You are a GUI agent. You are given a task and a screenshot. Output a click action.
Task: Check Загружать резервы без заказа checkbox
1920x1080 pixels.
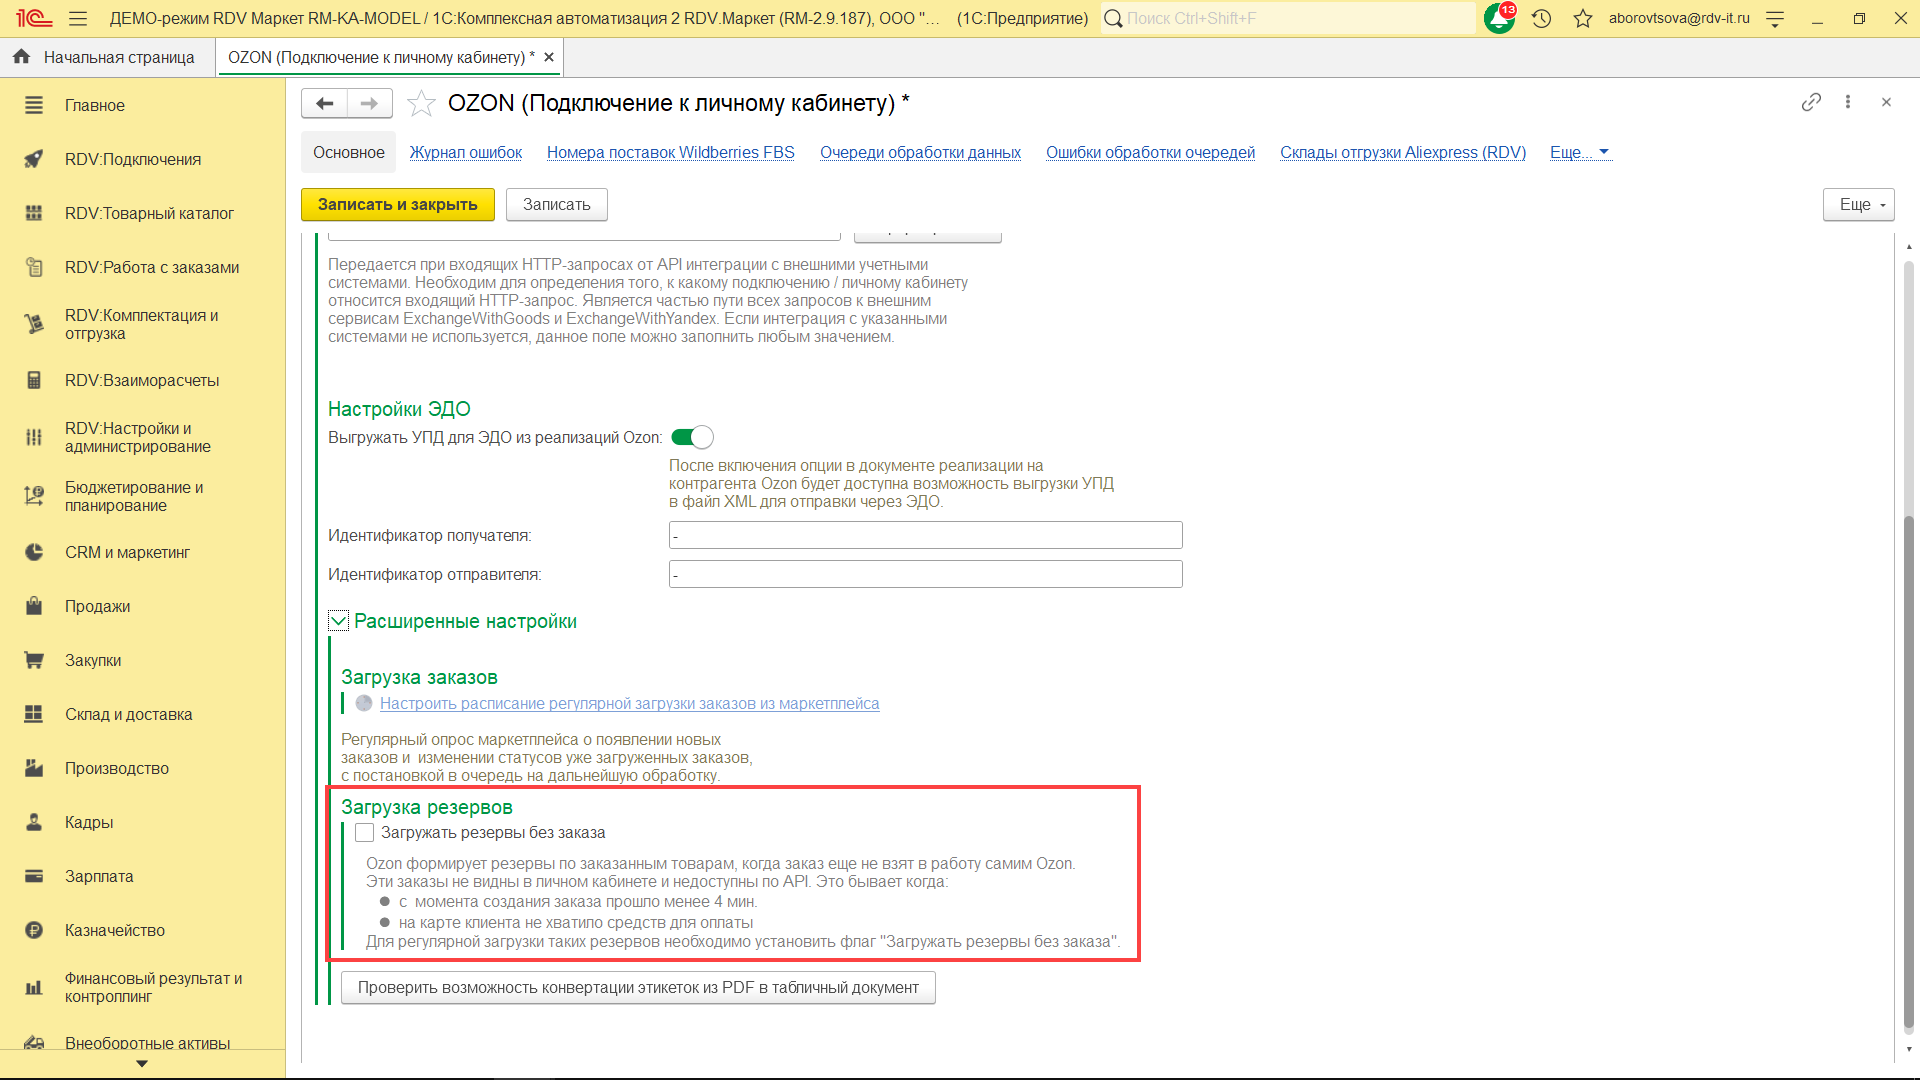click(x=365, y=833)
